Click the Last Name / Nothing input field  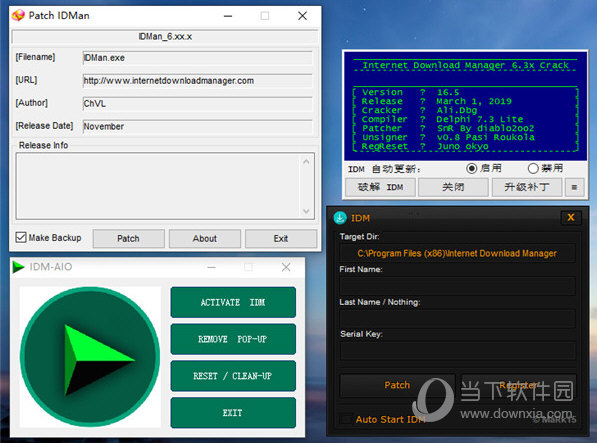click(x=457, y=319)
